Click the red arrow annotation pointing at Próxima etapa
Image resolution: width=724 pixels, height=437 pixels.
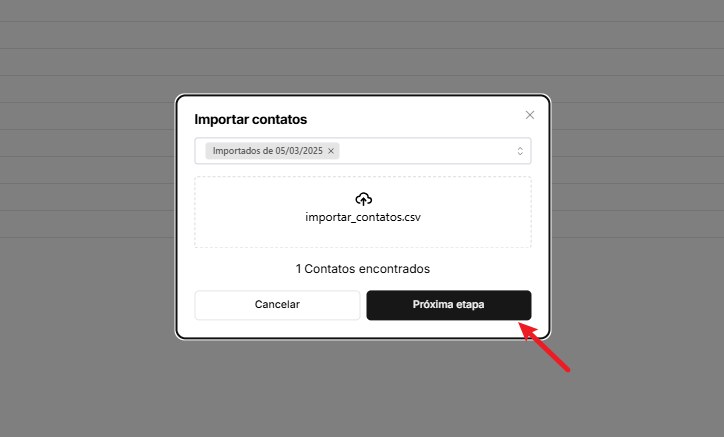pyautogui.click(x=545, y=346)
